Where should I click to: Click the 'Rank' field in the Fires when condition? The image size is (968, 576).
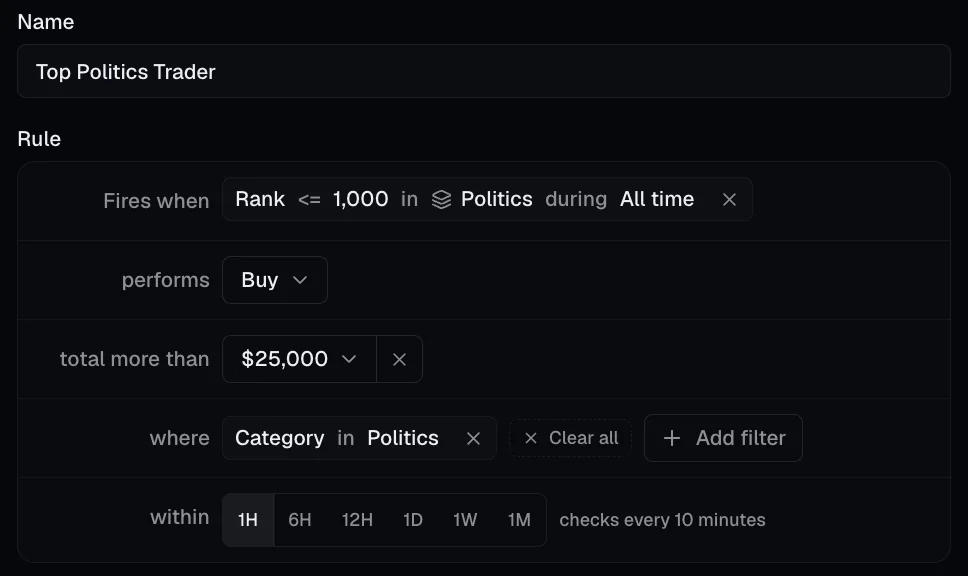[x=260, y=199]
